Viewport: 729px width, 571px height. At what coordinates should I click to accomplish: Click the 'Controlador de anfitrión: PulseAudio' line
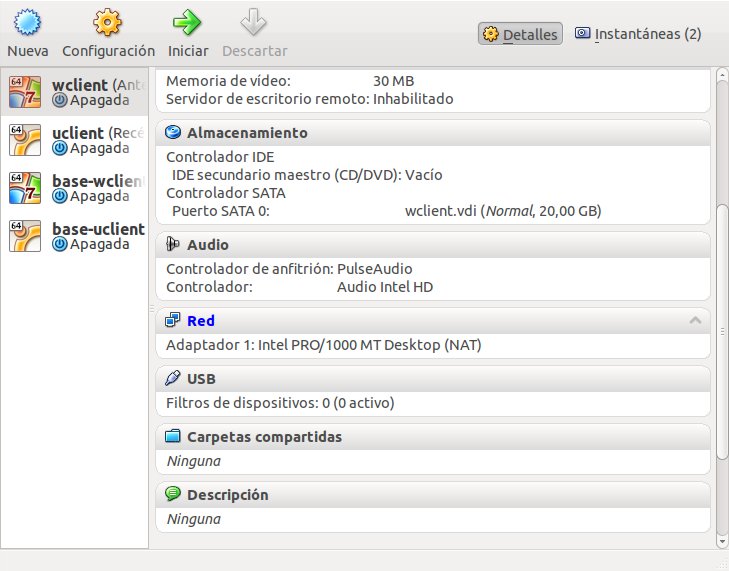point(289,269)
